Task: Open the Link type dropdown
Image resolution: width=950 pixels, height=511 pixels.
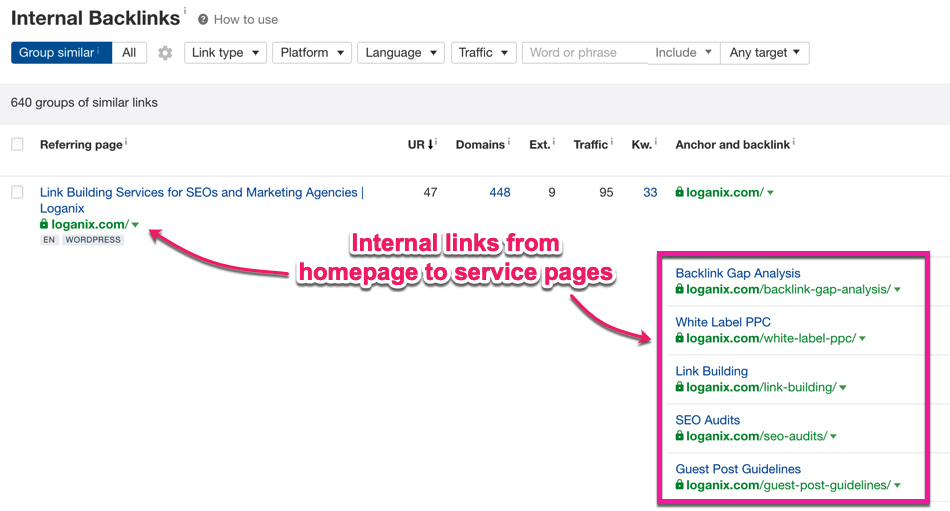Action: [x=225, y=53]
